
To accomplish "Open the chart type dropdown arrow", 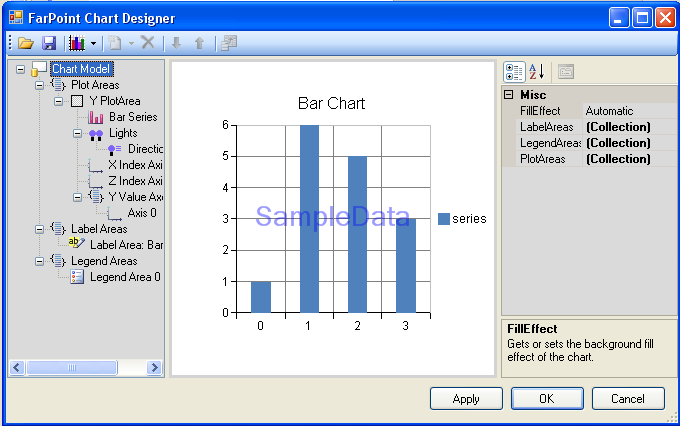I will pyautogui.click(x=93, y=43).
